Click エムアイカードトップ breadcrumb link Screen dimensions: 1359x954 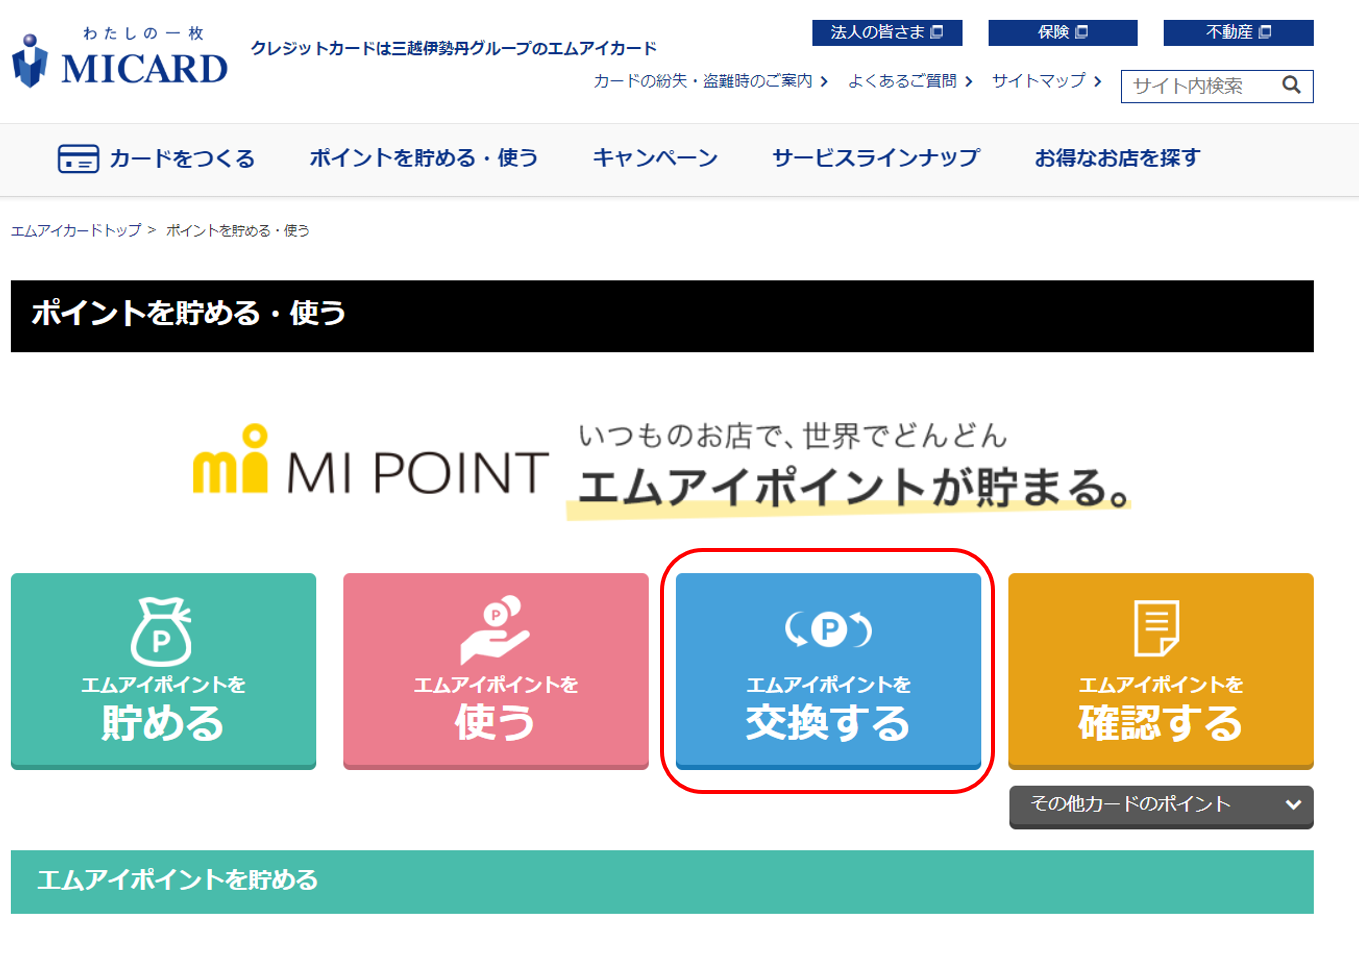76,231
